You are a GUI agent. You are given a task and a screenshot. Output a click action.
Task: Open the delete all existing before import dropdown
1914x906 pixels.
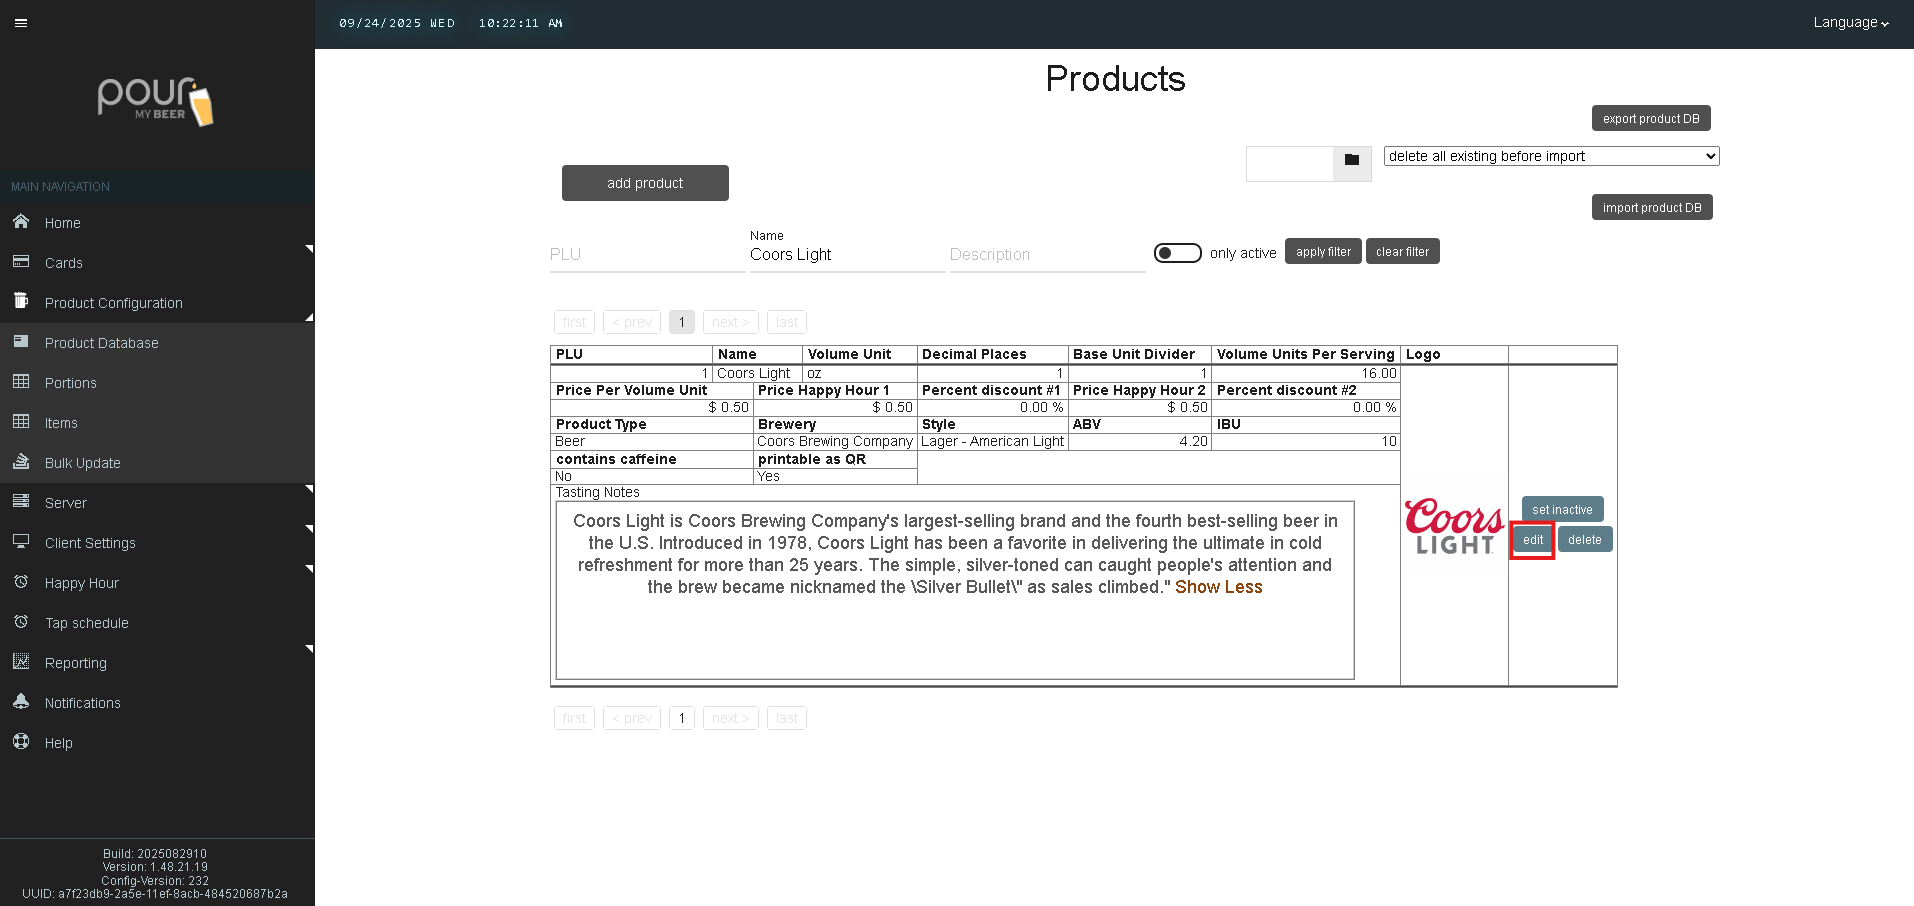(1551, 156)
